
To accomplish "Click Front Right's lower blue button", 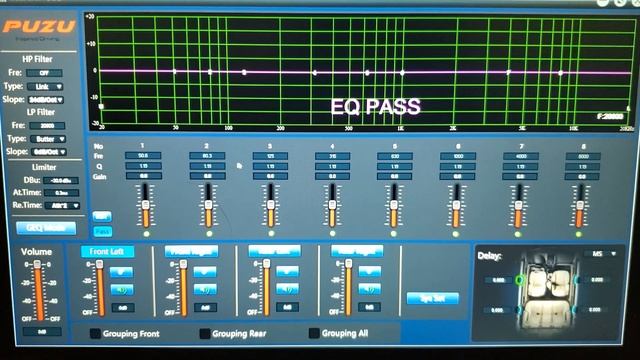I will 205,290.
